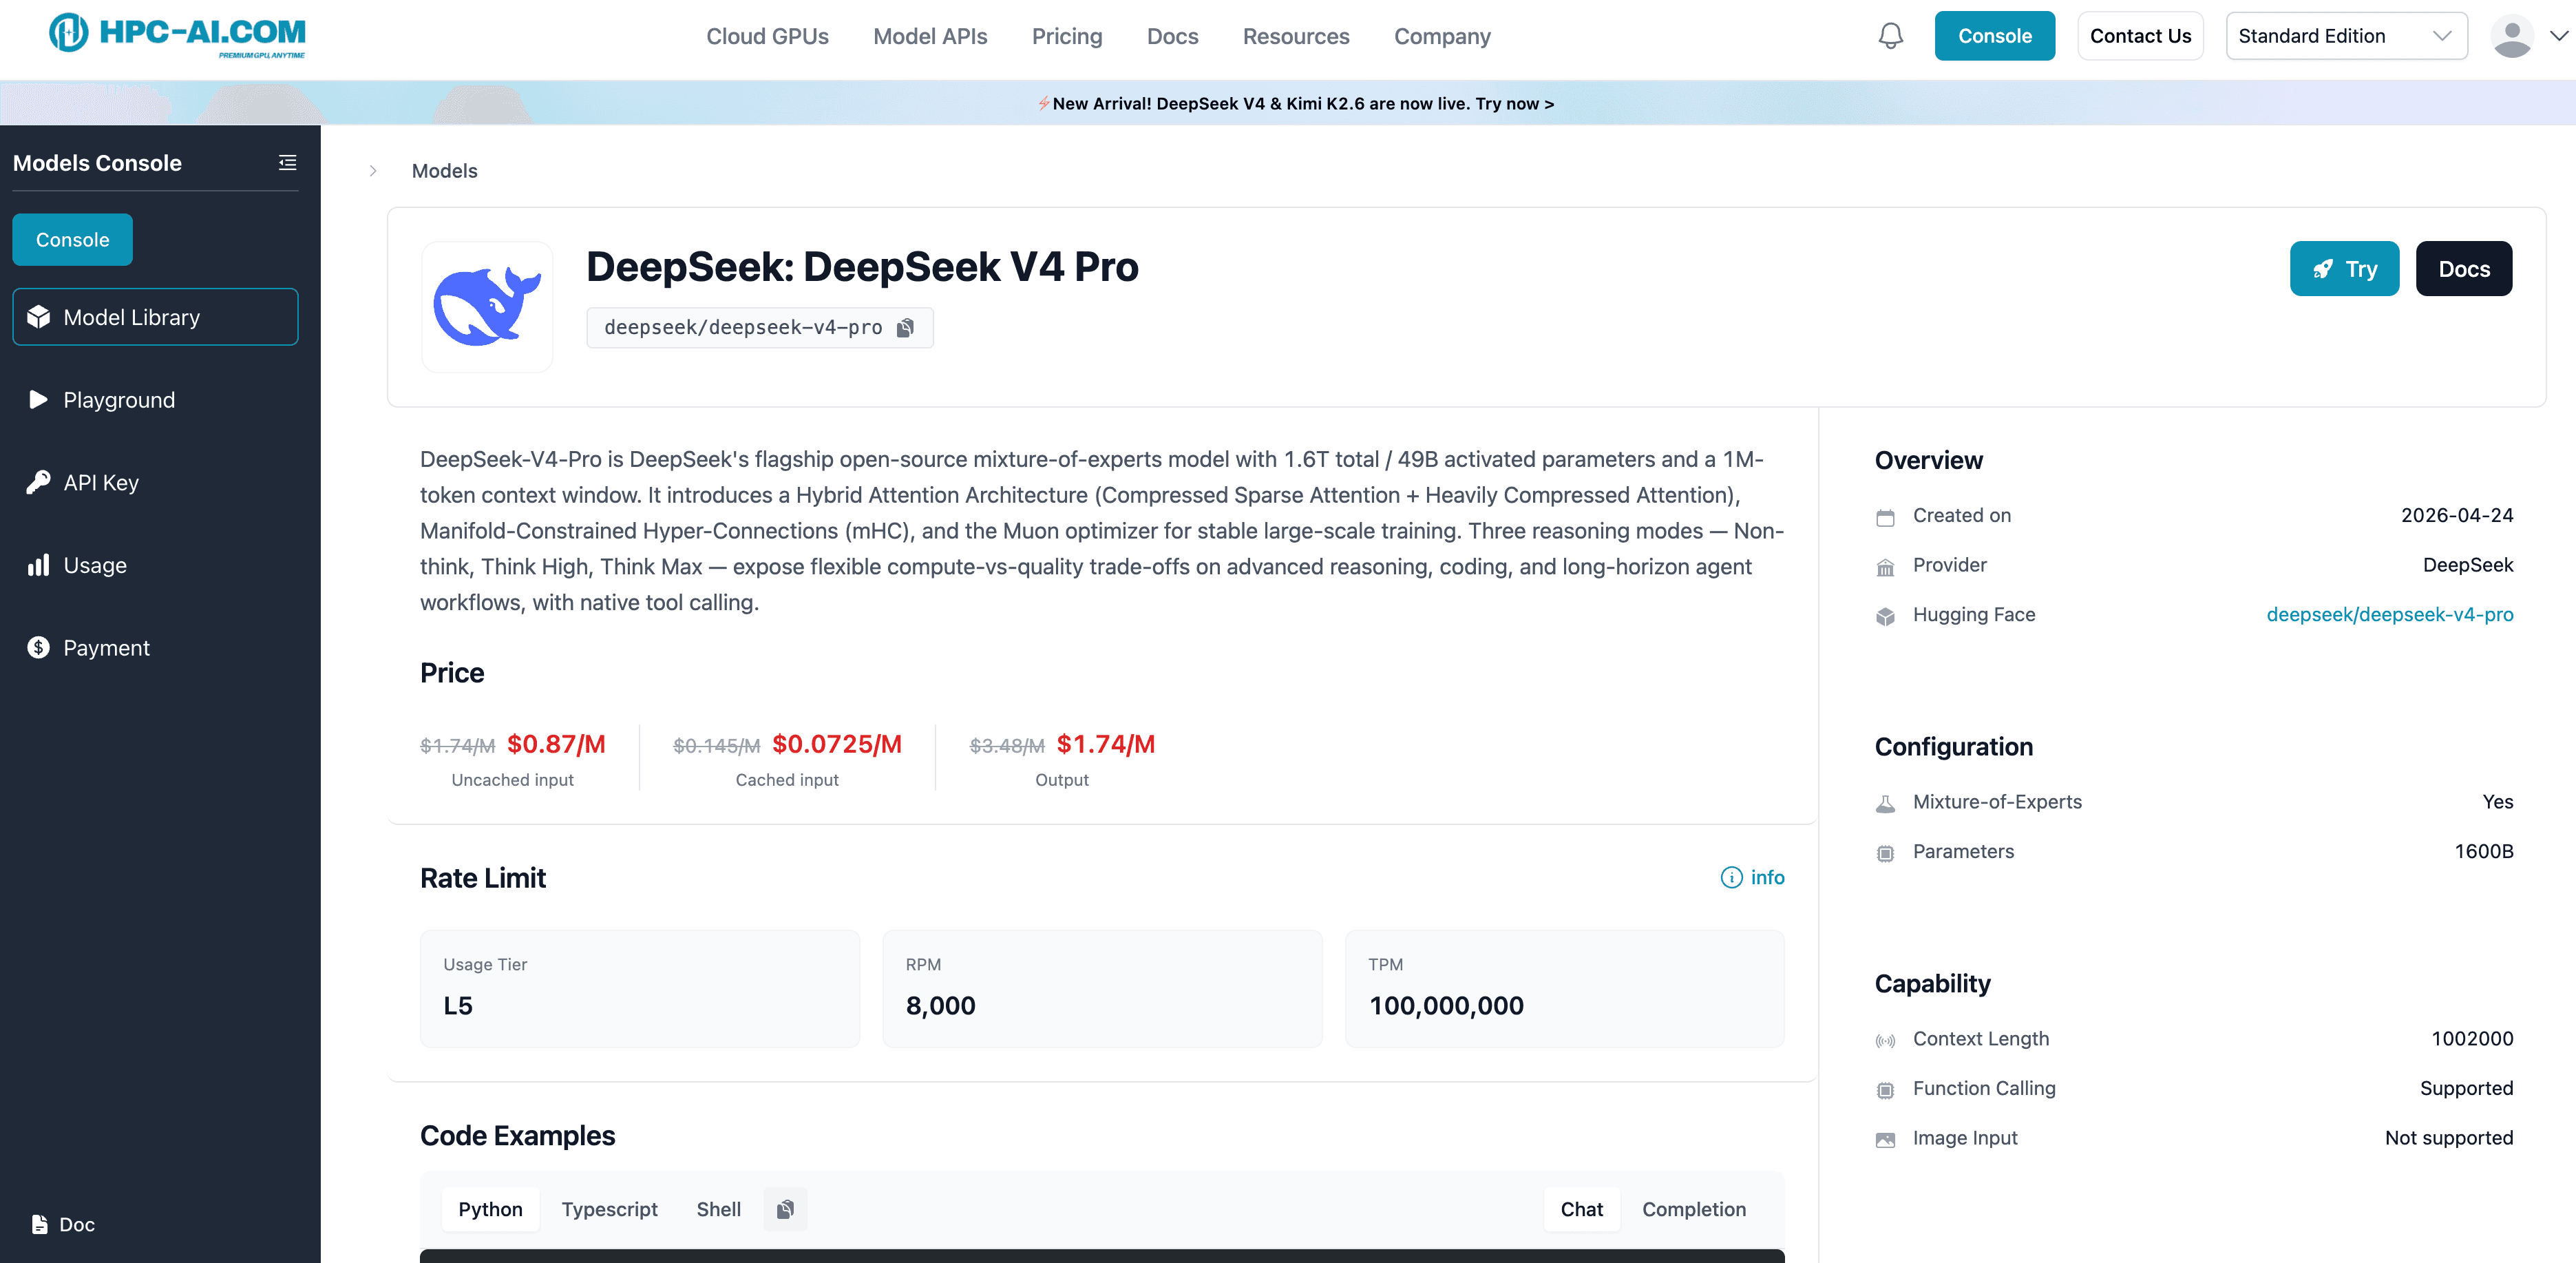Image resolution: width=2576 pixels, height=1263 pixels.
Task: Click the Hugging Face cube icon
Action: pyautogui.click(x=1885, y=616)
